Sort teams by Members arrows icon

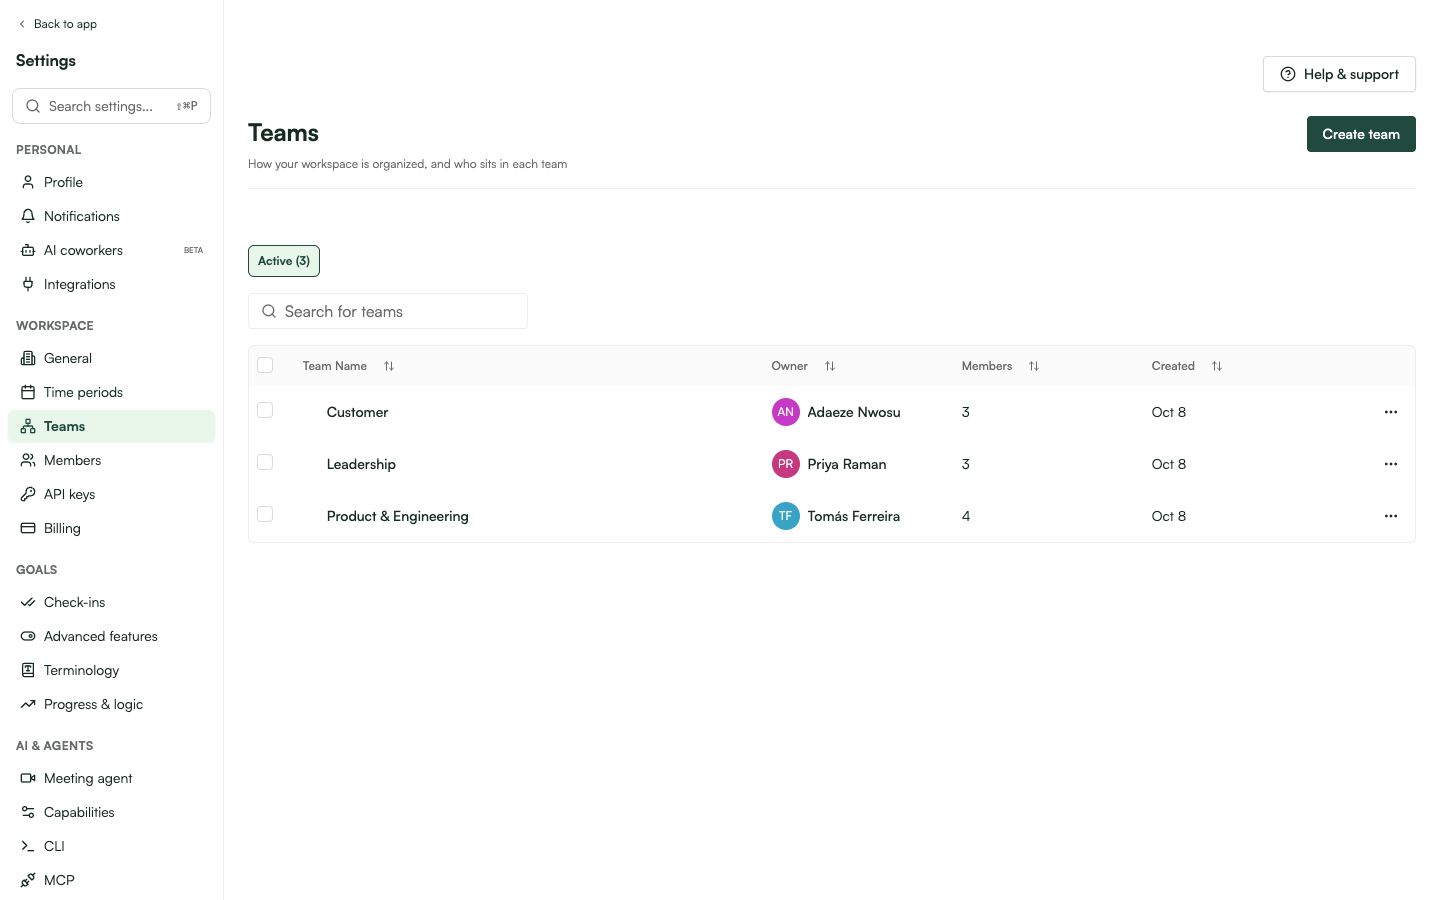(1034, 366)
